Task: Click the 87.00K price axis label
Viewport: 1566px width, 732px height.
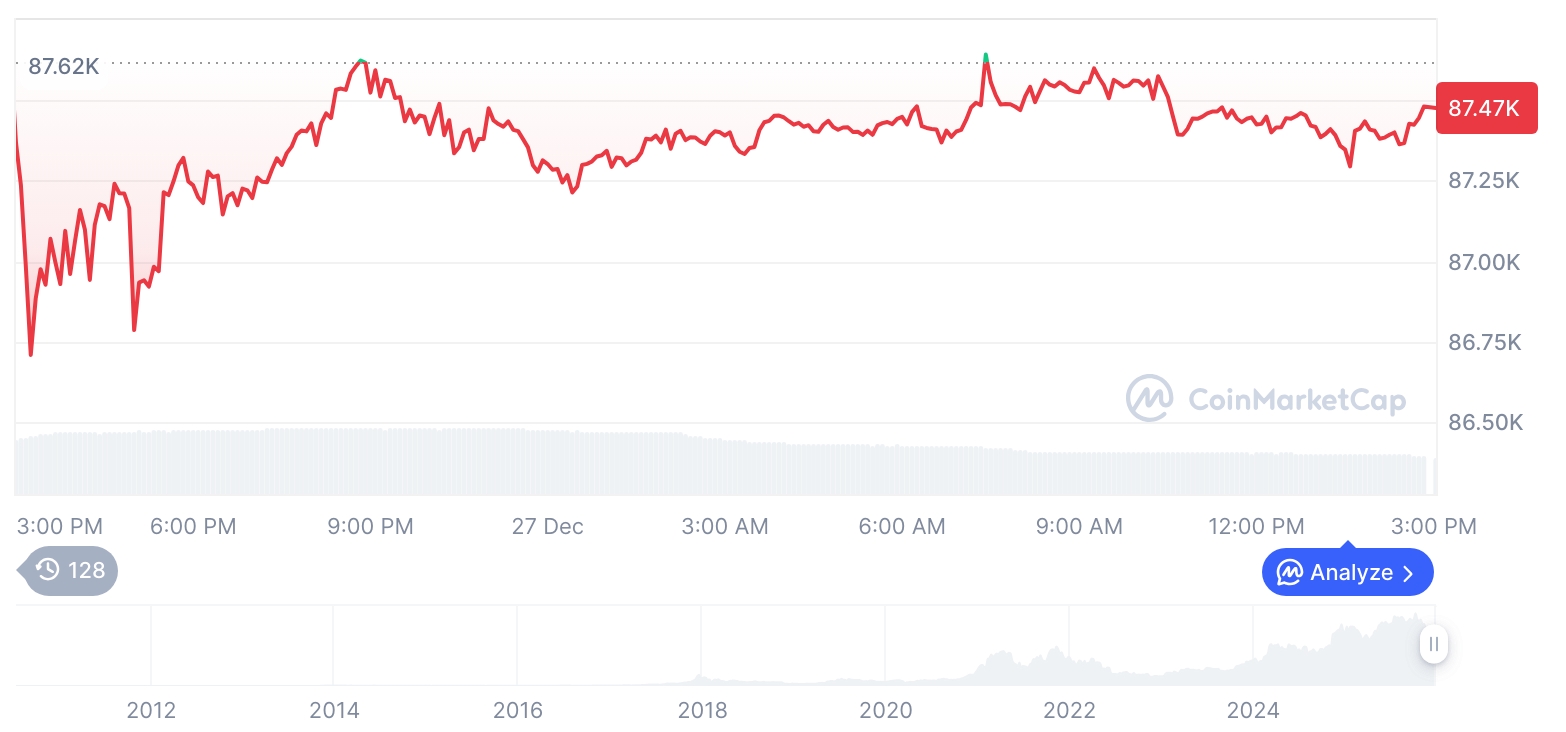Action: click(1484, 262)
